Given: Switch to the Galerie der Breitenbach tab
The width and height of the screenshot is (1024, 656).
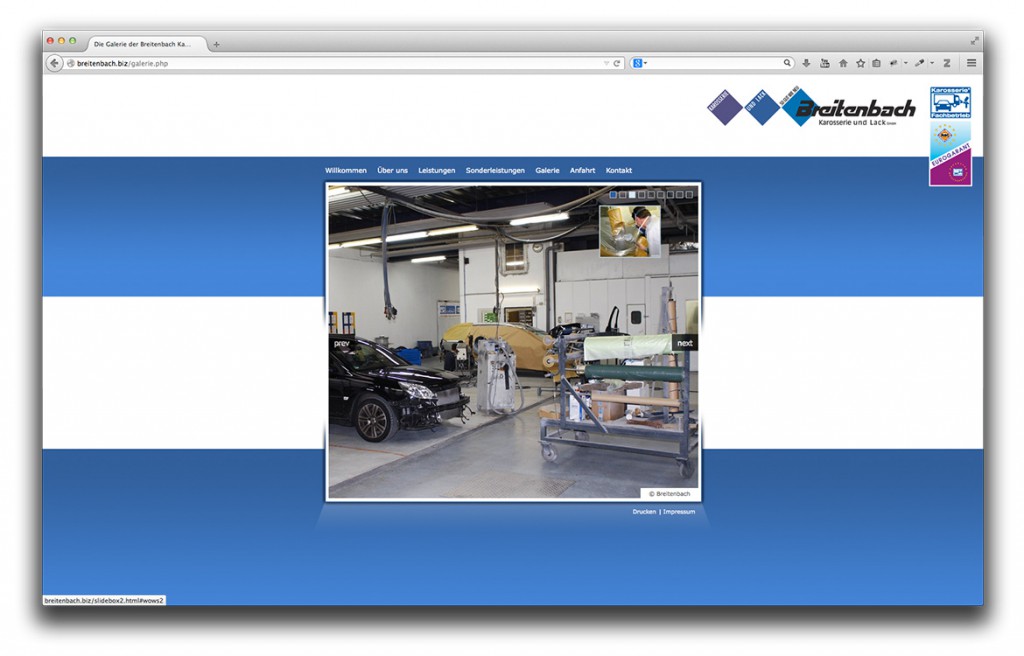Looking at the screenshot, I should pos(142,44).
